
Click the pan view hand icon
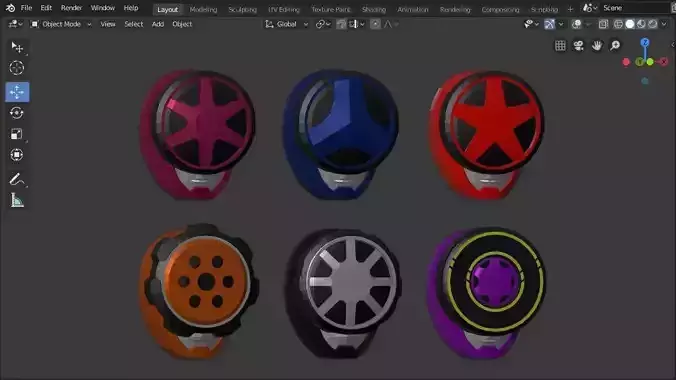[597, 45]
